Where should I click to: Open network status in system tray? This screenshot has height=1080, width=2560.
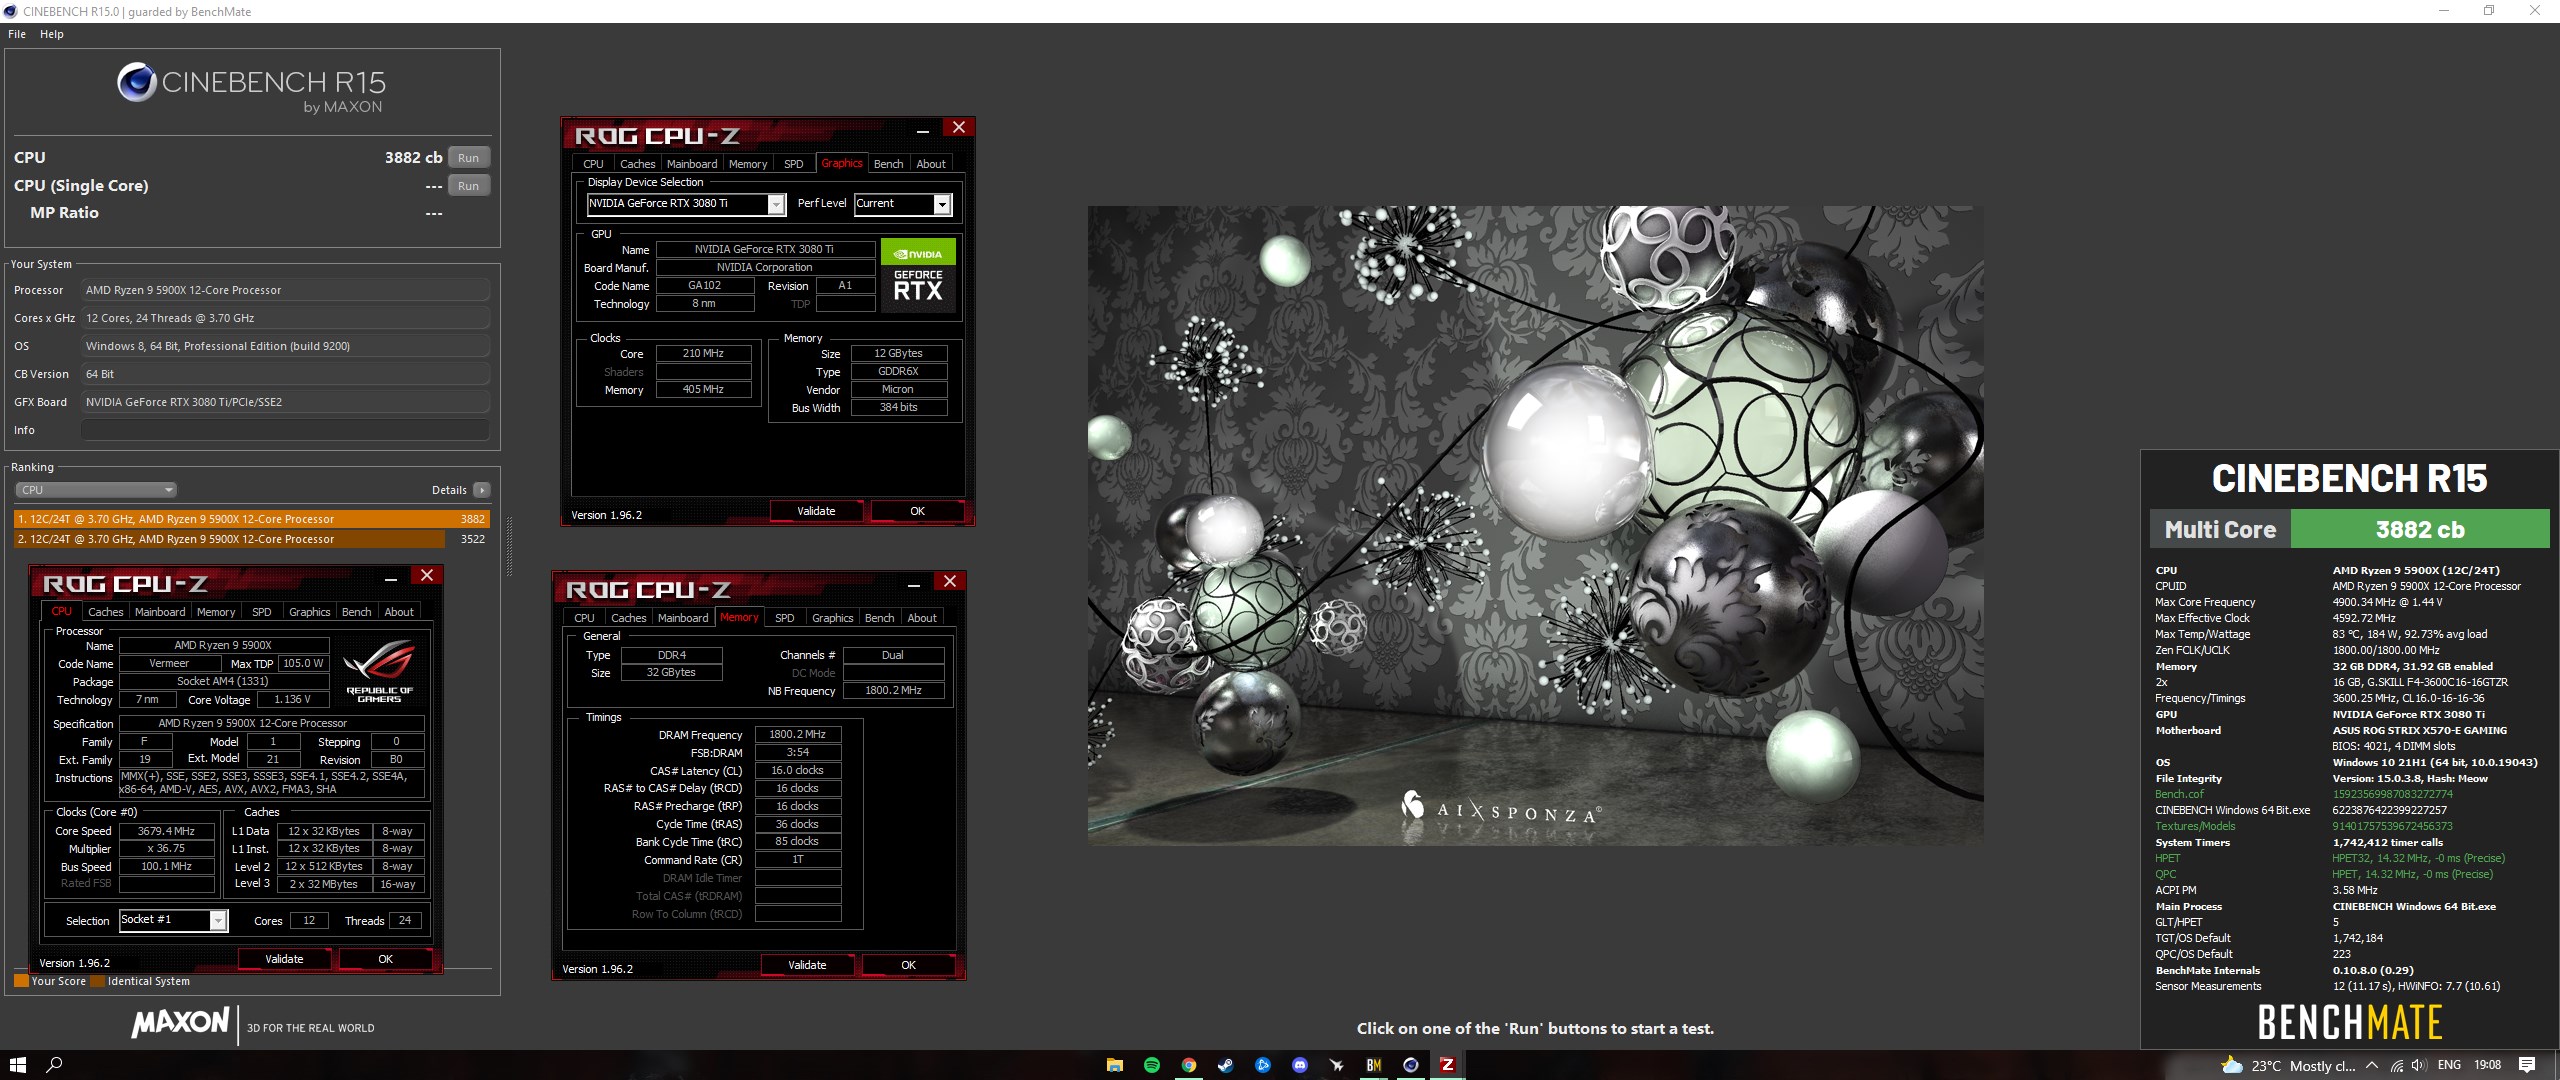(x=2397, y=1065)
